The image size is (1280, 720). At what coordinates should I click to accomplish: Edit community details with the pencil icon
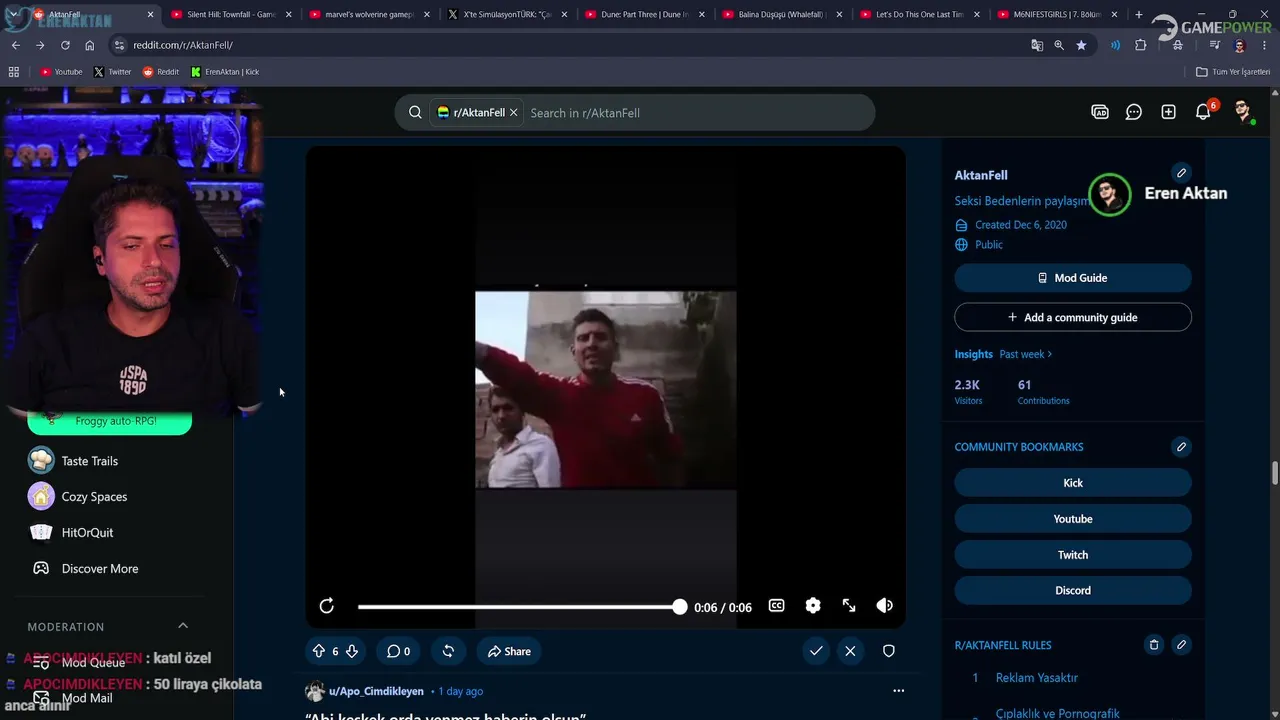click(x=1181, y=173)
